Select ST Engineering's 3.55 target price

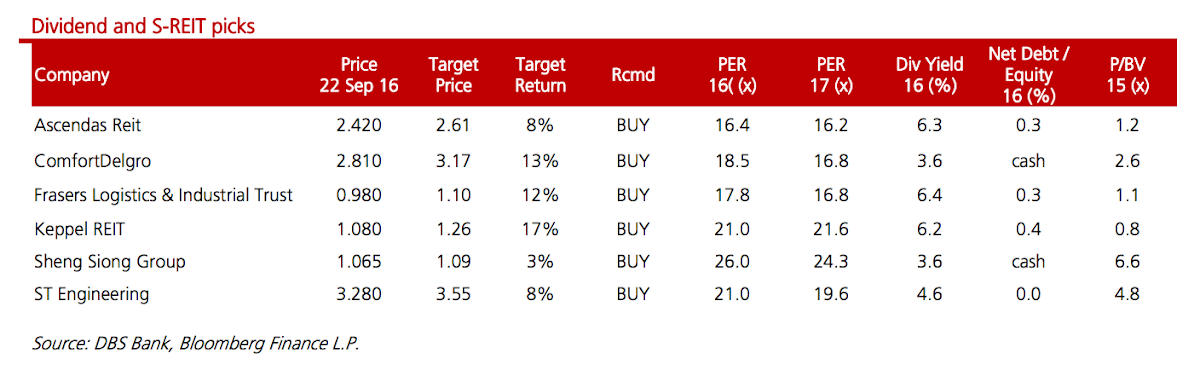point(454,295)
